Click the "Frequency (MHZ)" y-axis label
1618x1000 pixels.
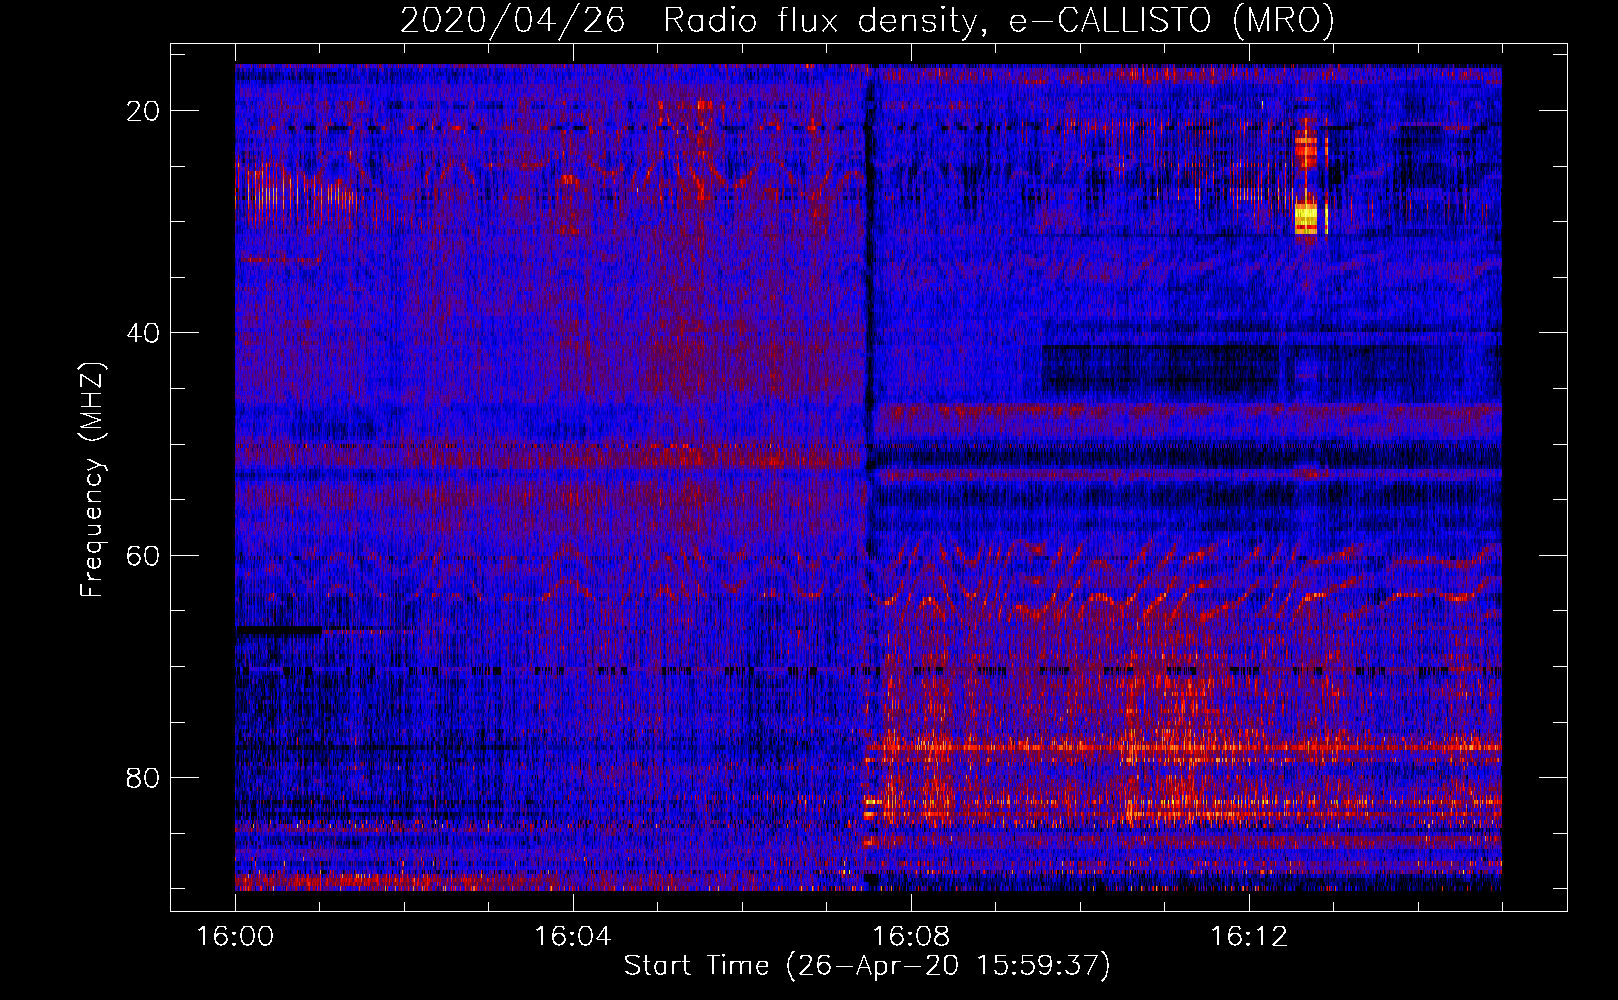92,480
